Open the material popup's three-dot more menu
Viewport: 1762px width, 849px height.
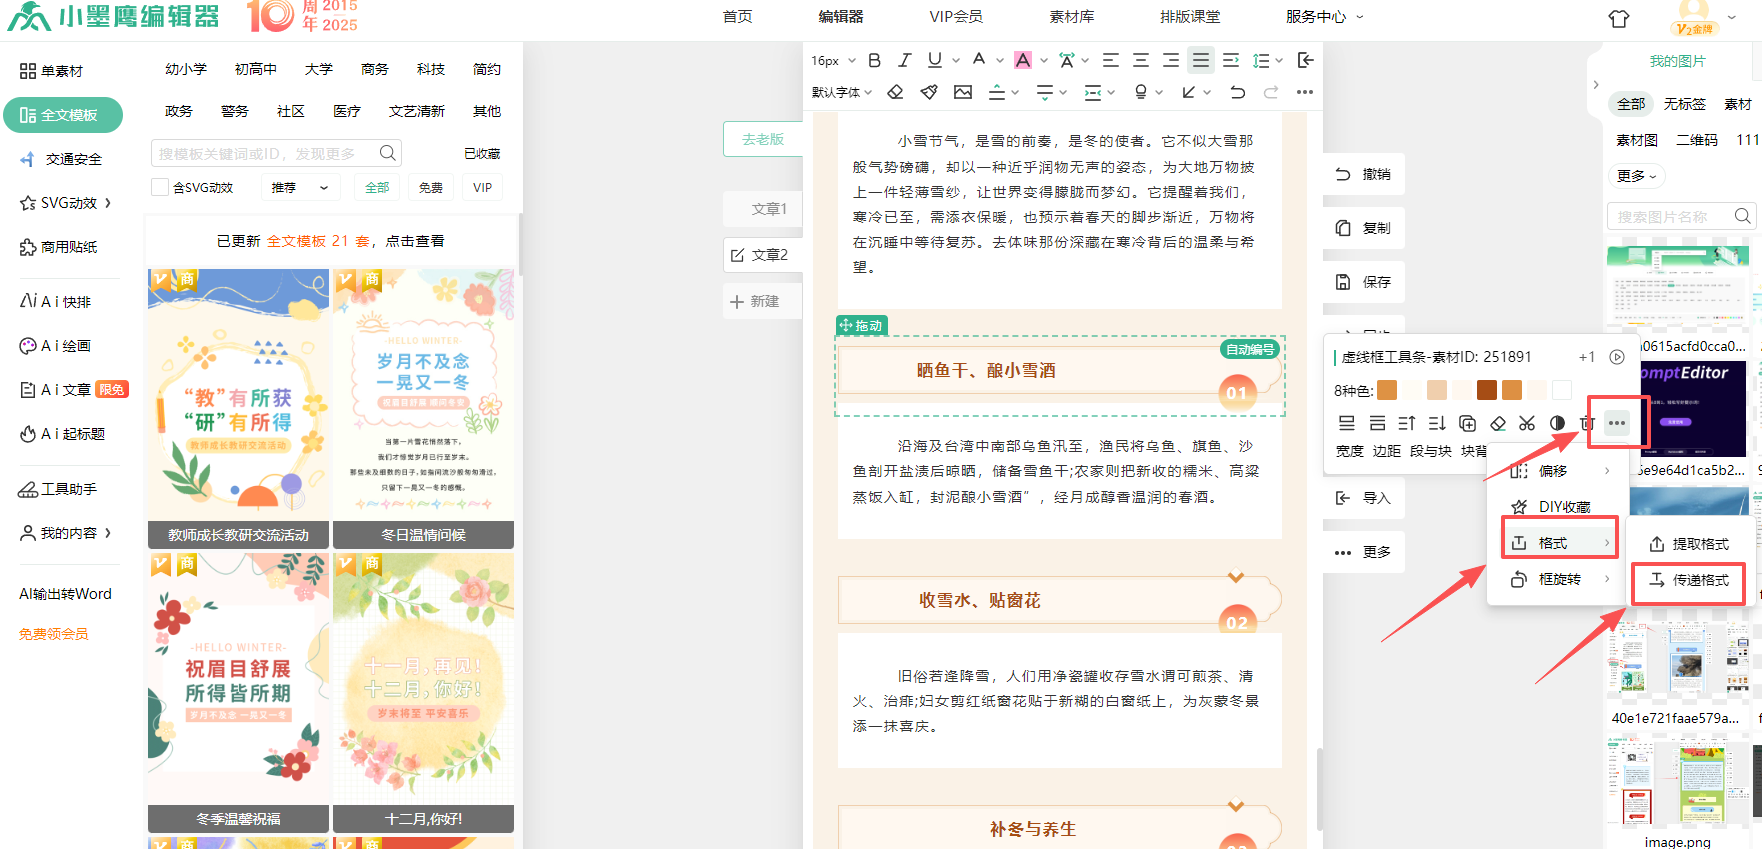(x=1617, y=423)
